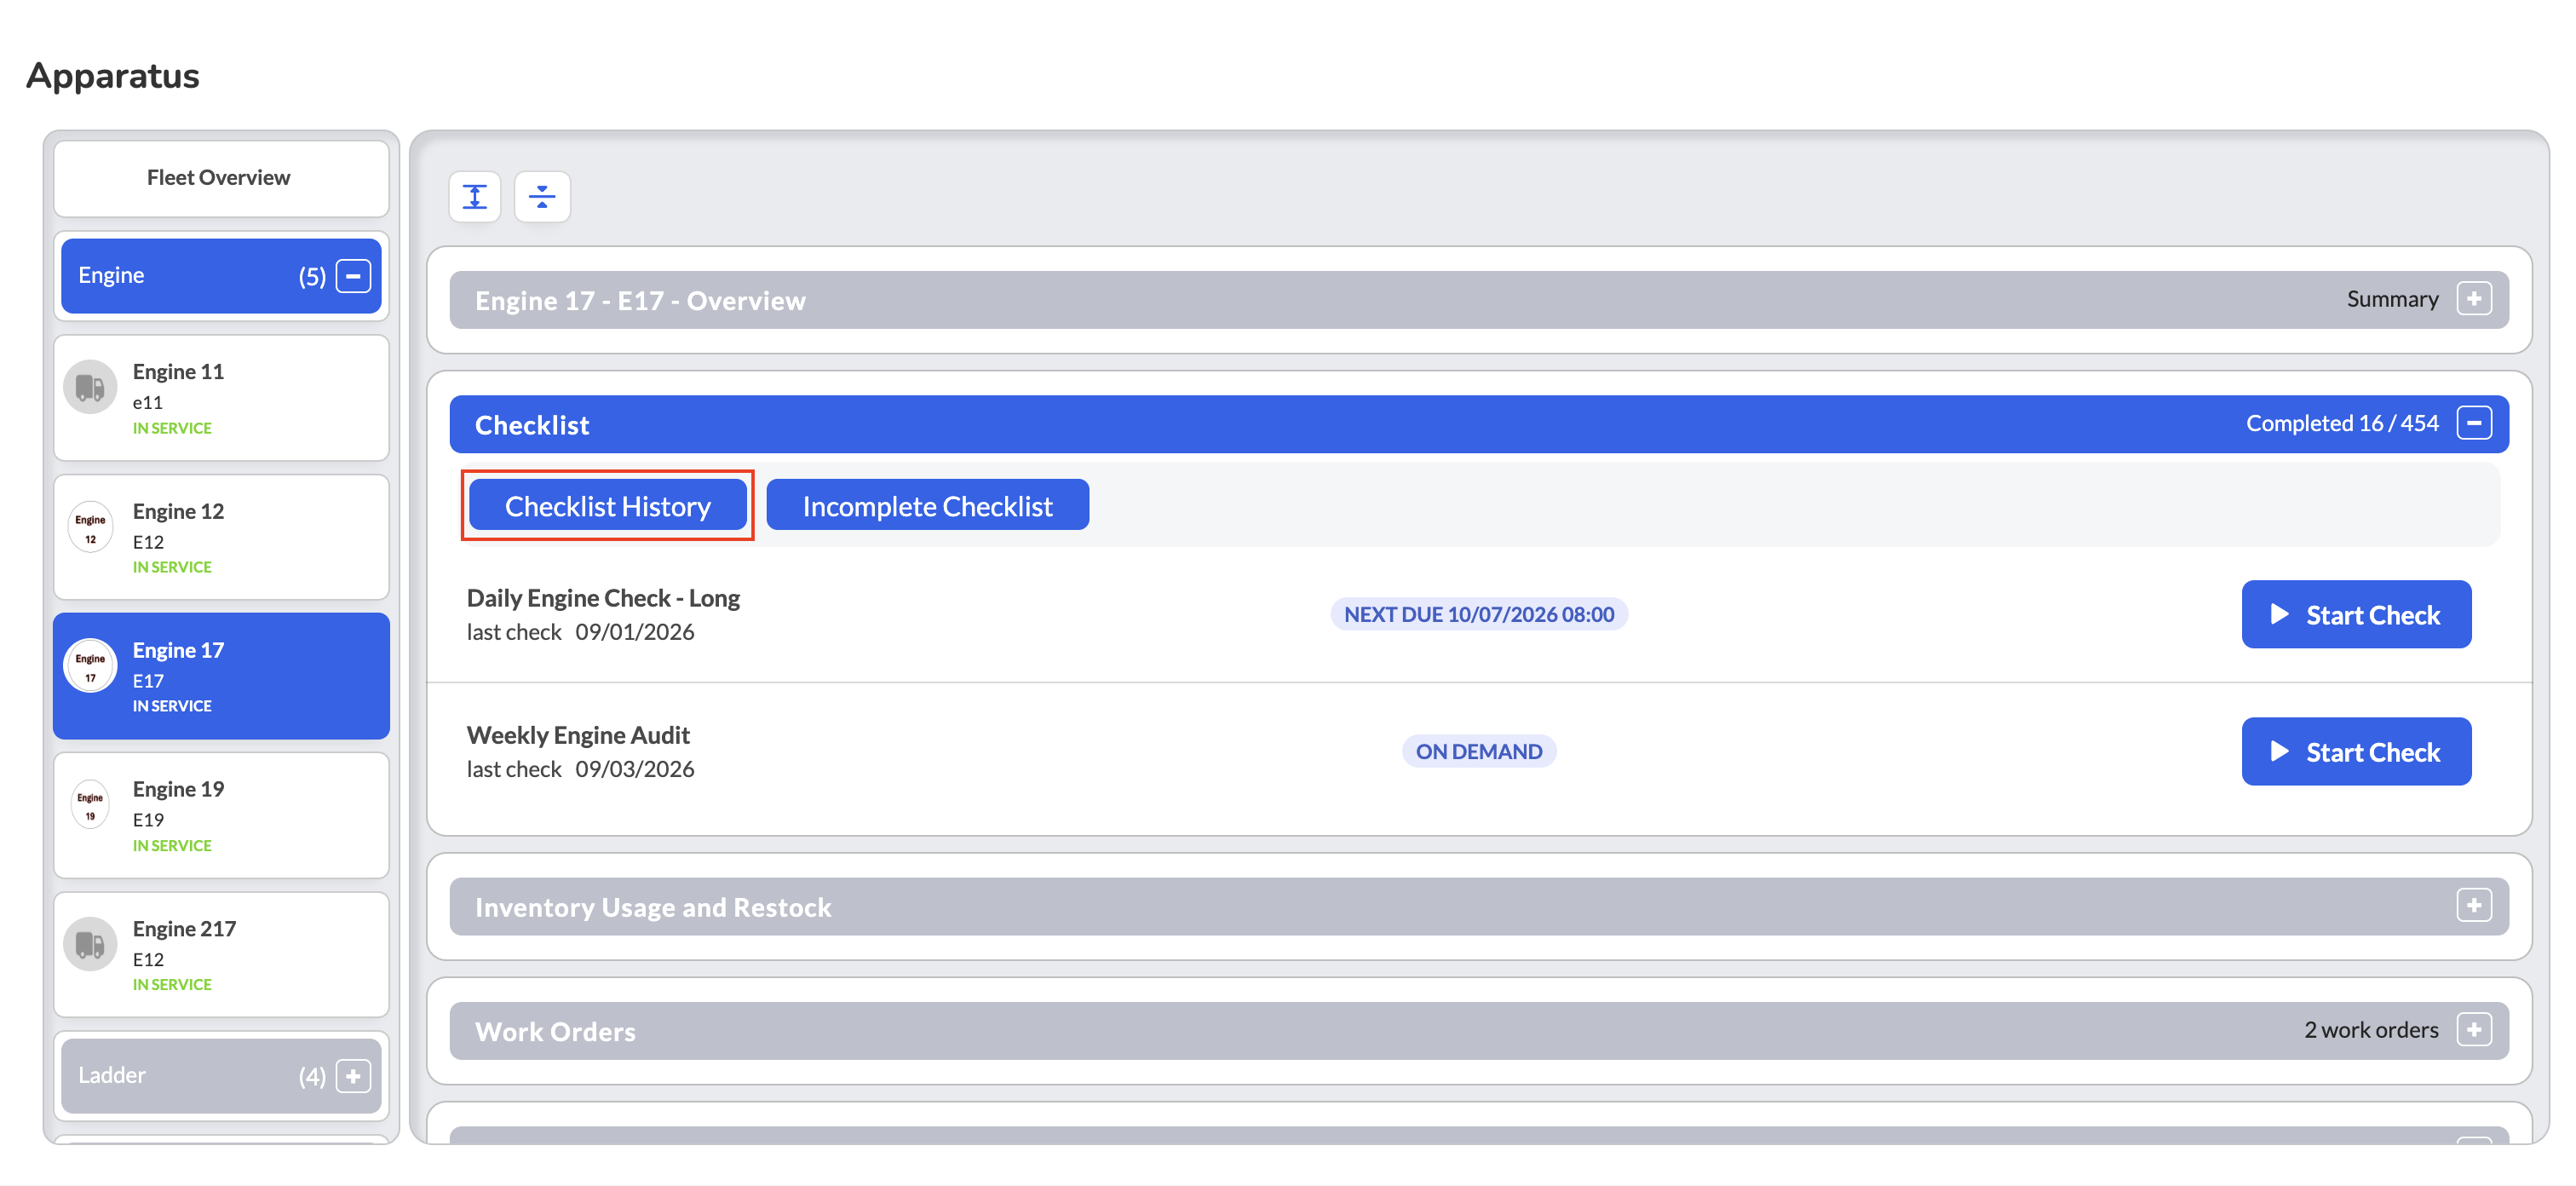Click Engine 12 round badge icon

[90, 527]
